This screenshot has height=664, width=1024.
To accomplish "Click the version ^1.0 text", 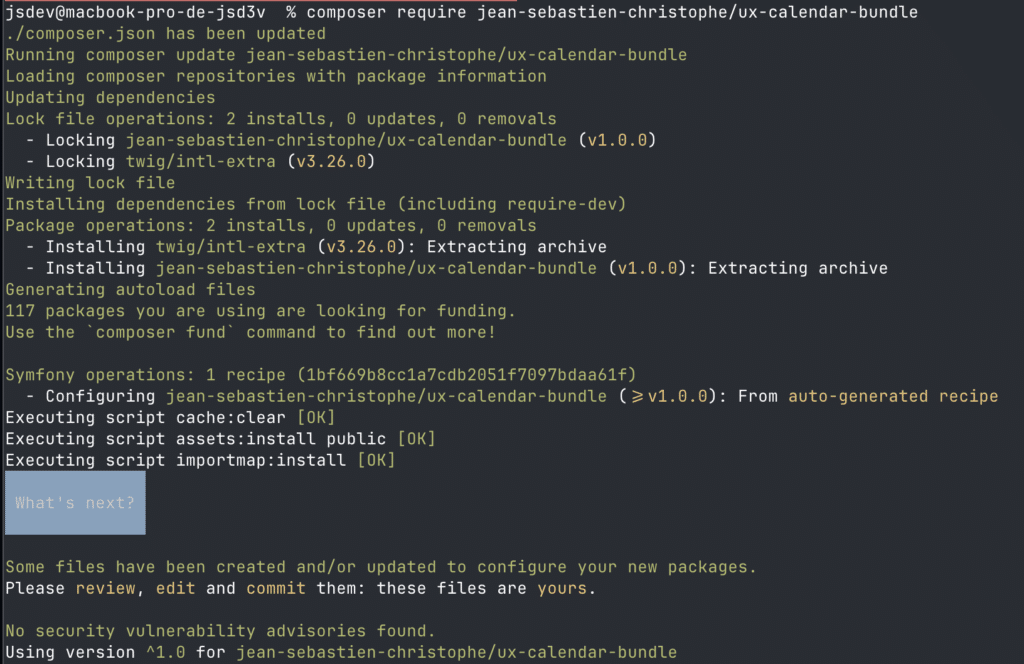I will click(x=165, y=652).
